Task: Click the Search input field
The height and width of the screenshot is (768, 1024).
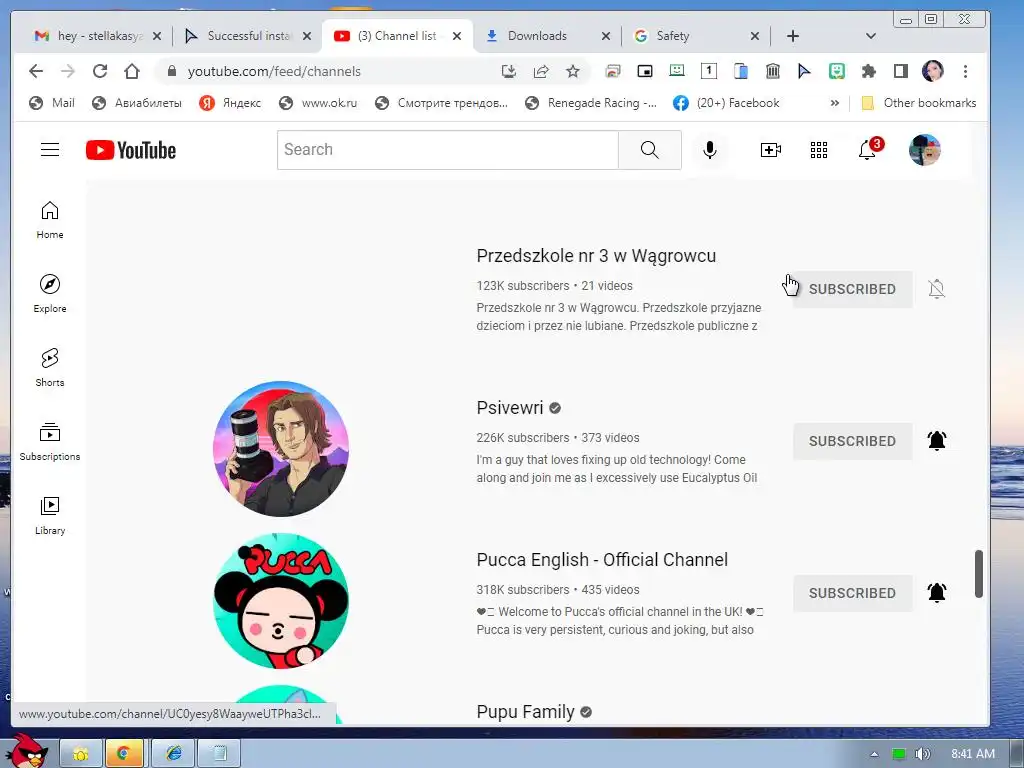Action: coord(447,150)
